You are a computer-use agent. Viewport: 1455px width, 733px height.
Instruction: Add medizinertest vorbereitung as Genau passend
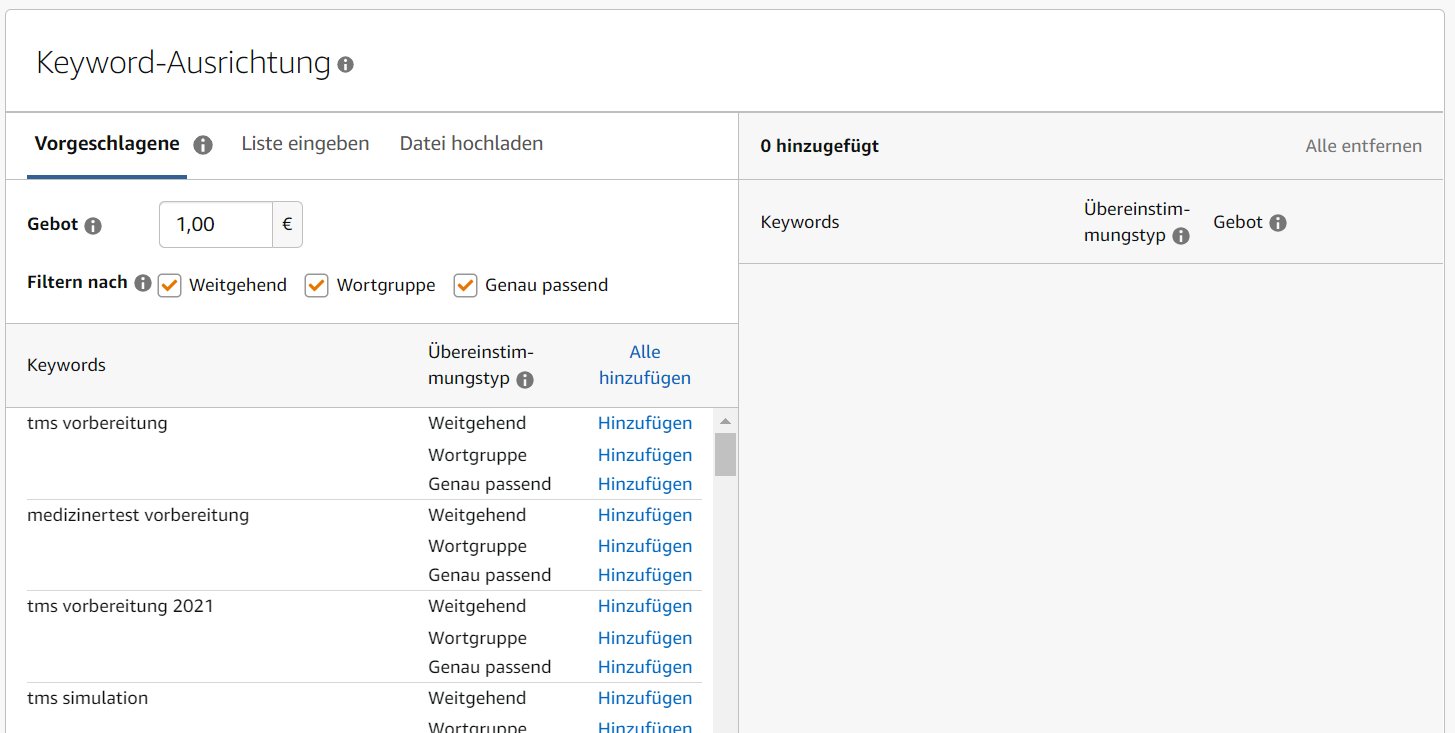click(645, 575)
